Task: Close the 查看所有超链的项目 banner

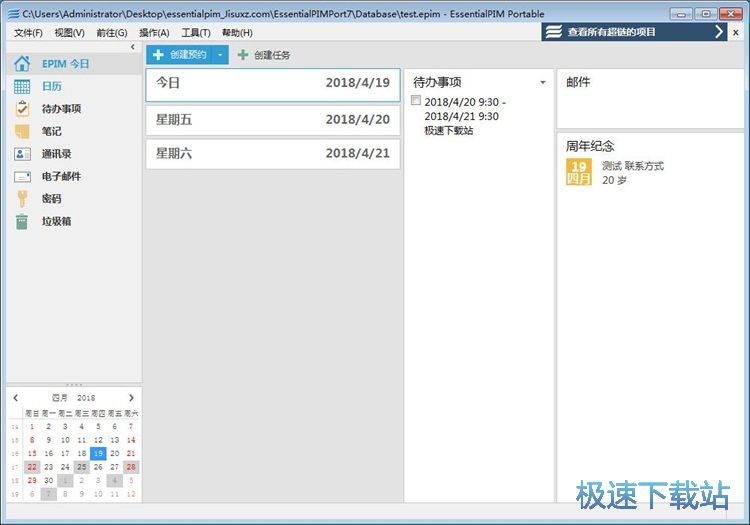Action: coord(736,33)
